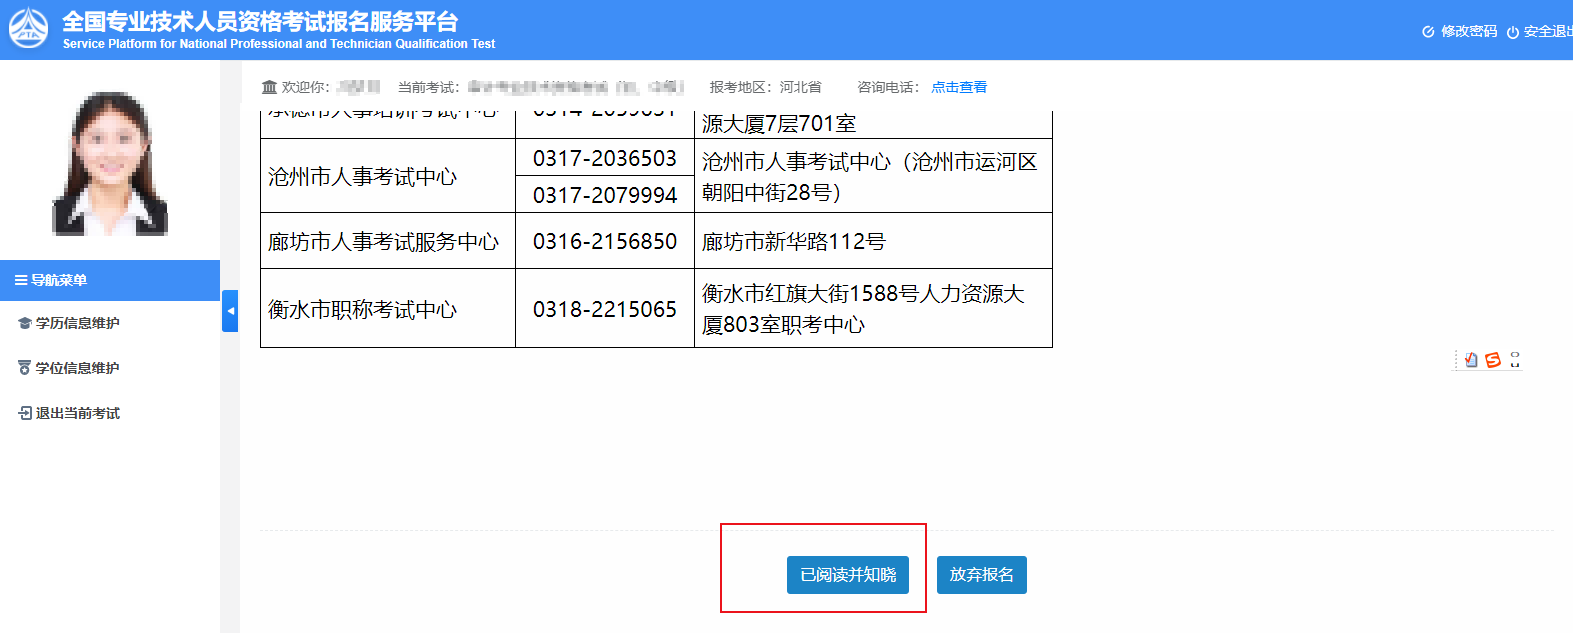Click the hamburger icon beside 导航菜单
Screen dimensions: 1573x633
(20, 281)
